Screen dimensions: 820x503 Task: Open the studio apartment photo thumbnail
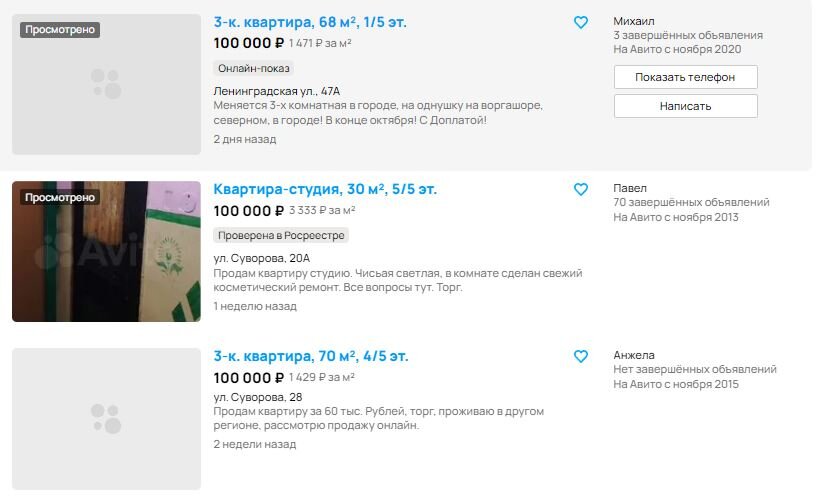click(x=107, y=252)
